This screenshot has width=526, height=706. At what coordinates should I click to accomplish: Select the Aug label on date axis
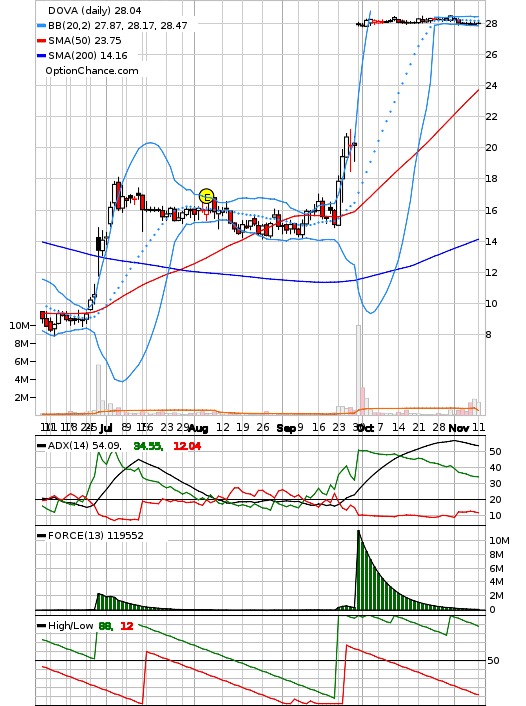(x=198, y=428)
